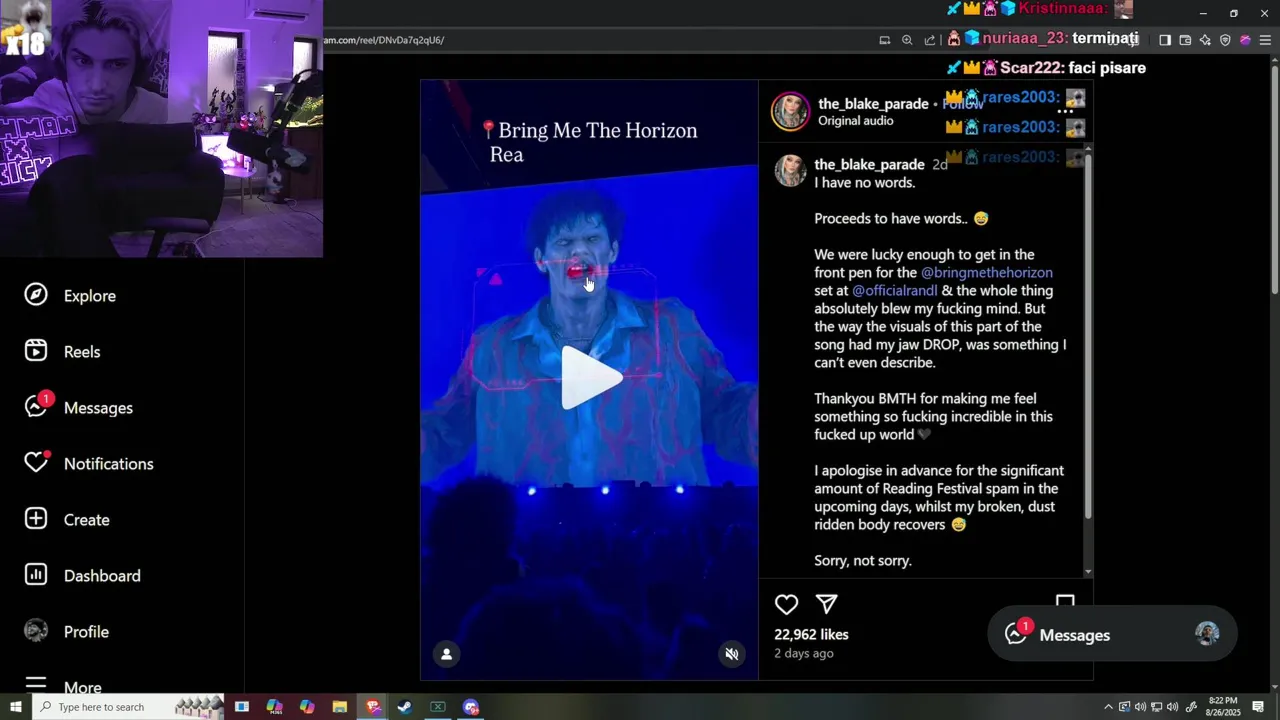Click the_blake_parade username in caption
Viewport: 1280px width, 720px height.
click(x=869, y=164)
